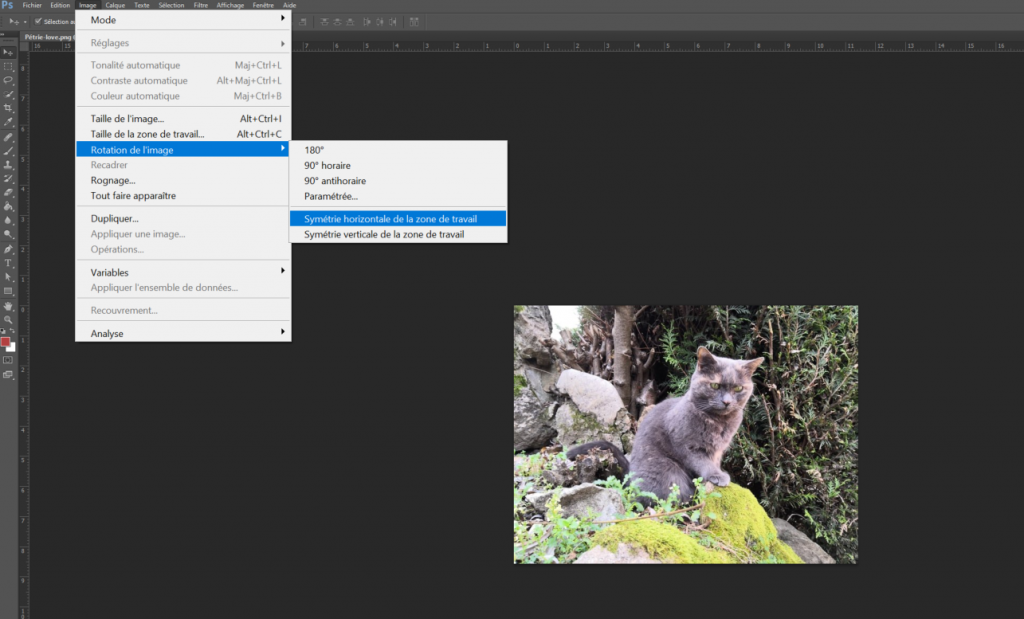The width and height of the screenshot is (1024, 619).
Task: Open the Texte menu
Action: pos(142,5)
